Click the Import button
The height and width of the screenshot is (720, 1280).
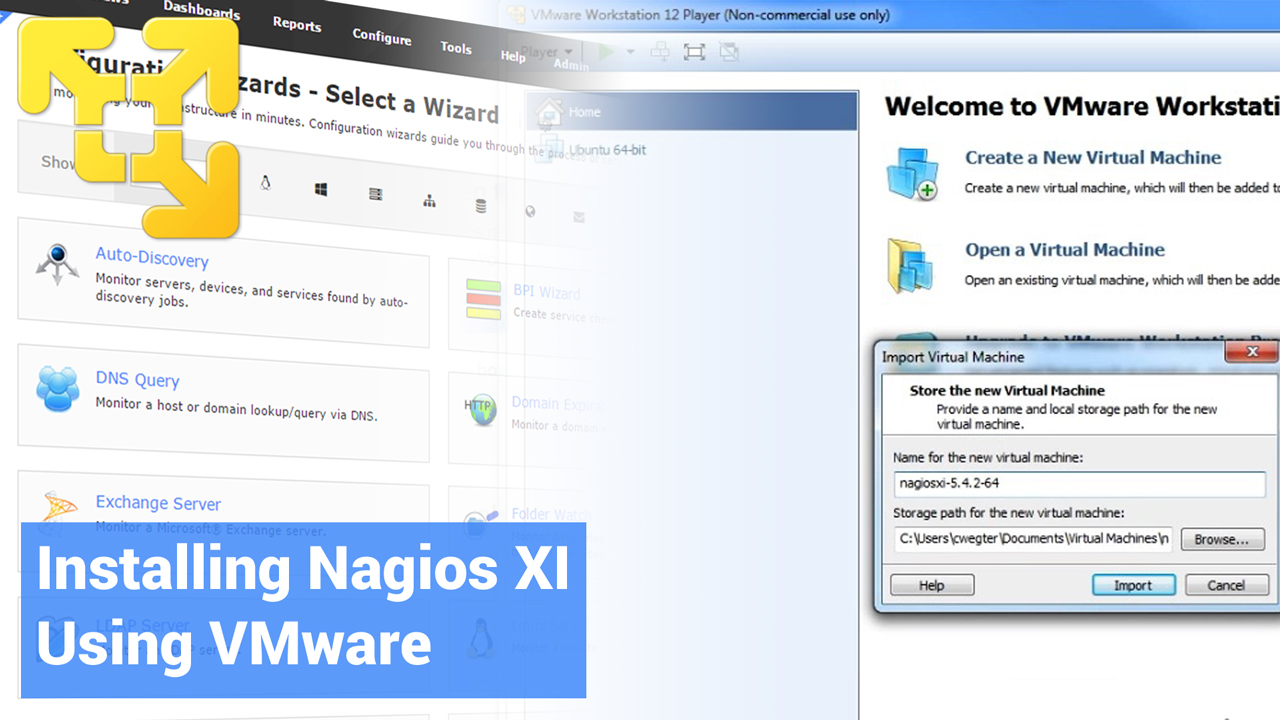pyautogui.click(x=1133, y=585)
